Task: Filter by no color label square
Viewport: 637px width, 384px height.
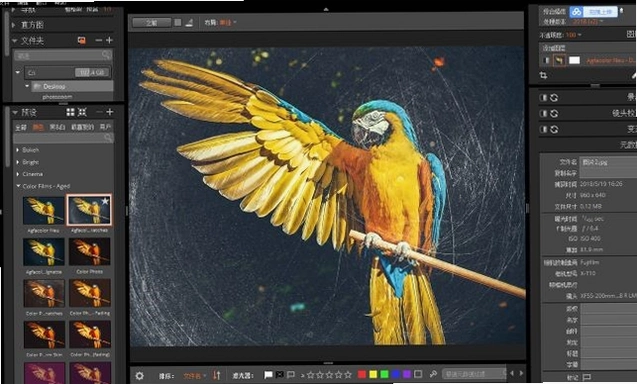Action: point(418,374)
